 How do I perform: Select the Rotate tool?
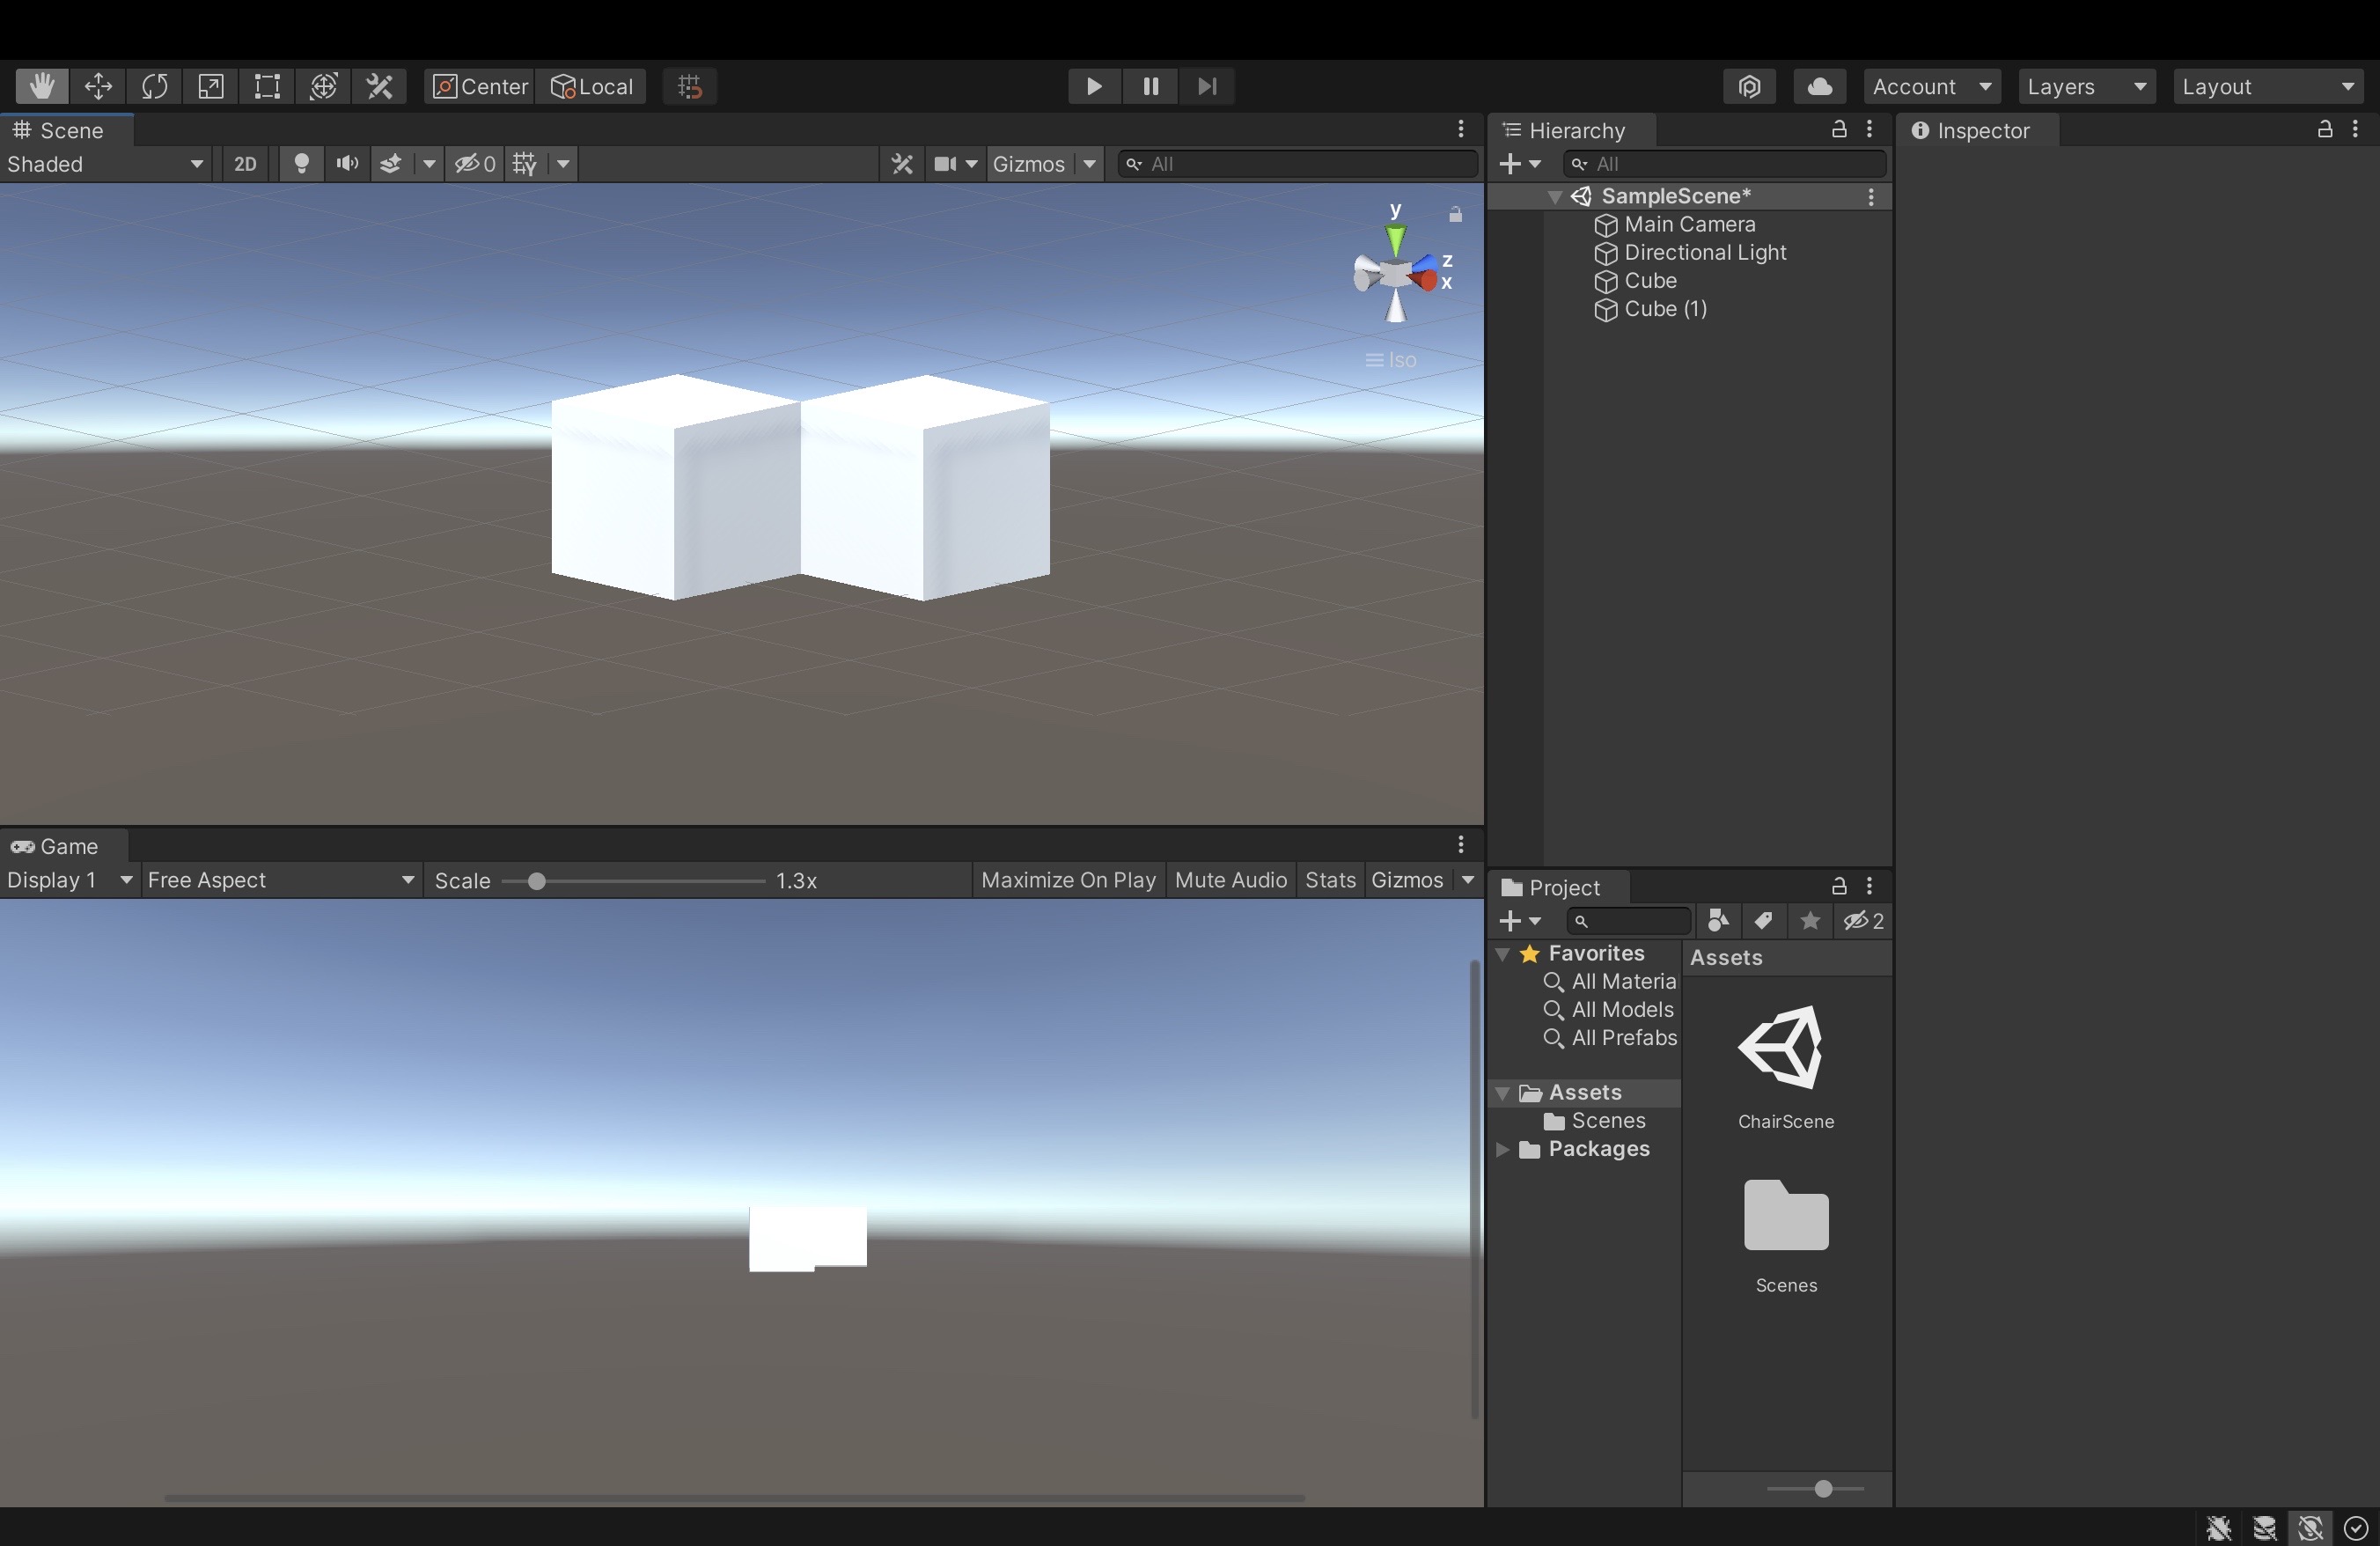pos(154,86)
